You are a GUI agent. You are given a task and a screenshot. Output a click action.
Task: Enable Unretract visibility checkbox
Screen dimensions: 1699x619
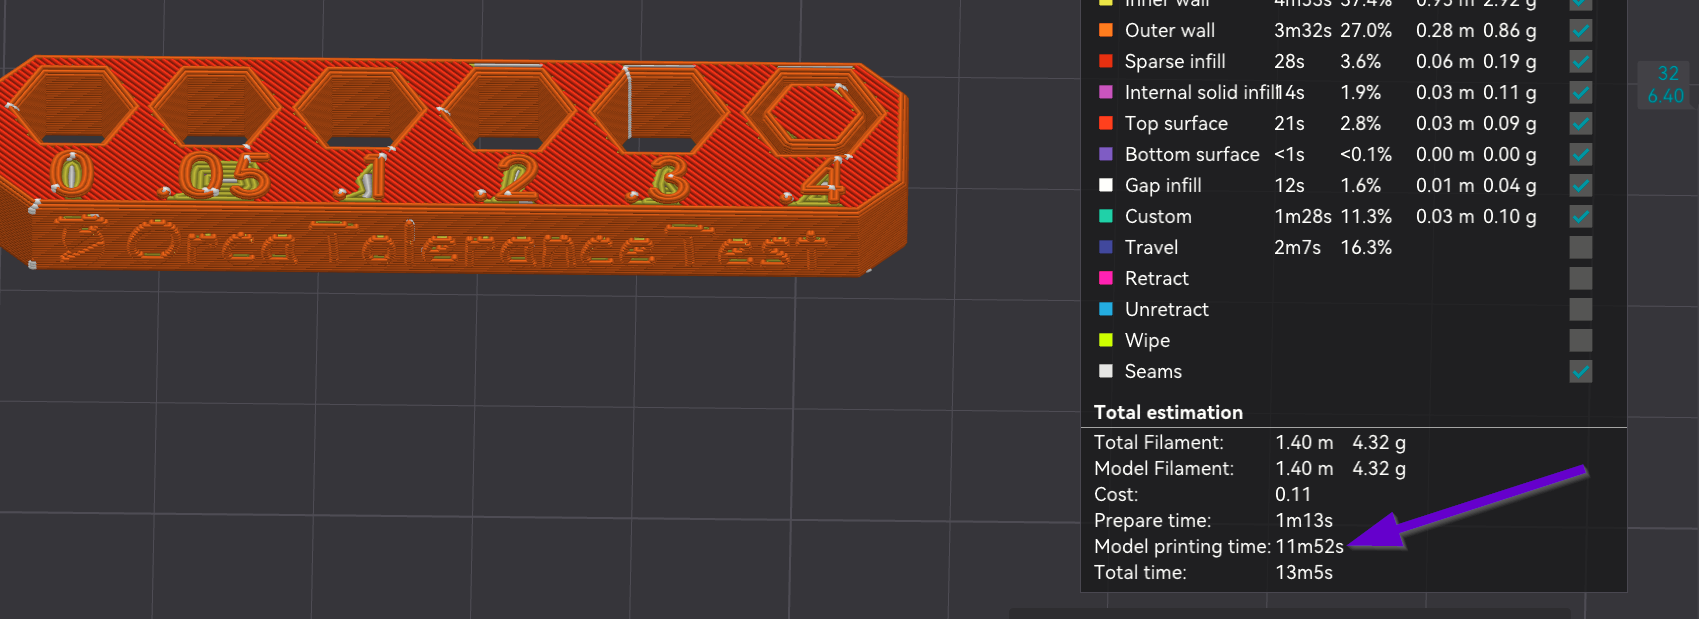(x=1581, y=310)
